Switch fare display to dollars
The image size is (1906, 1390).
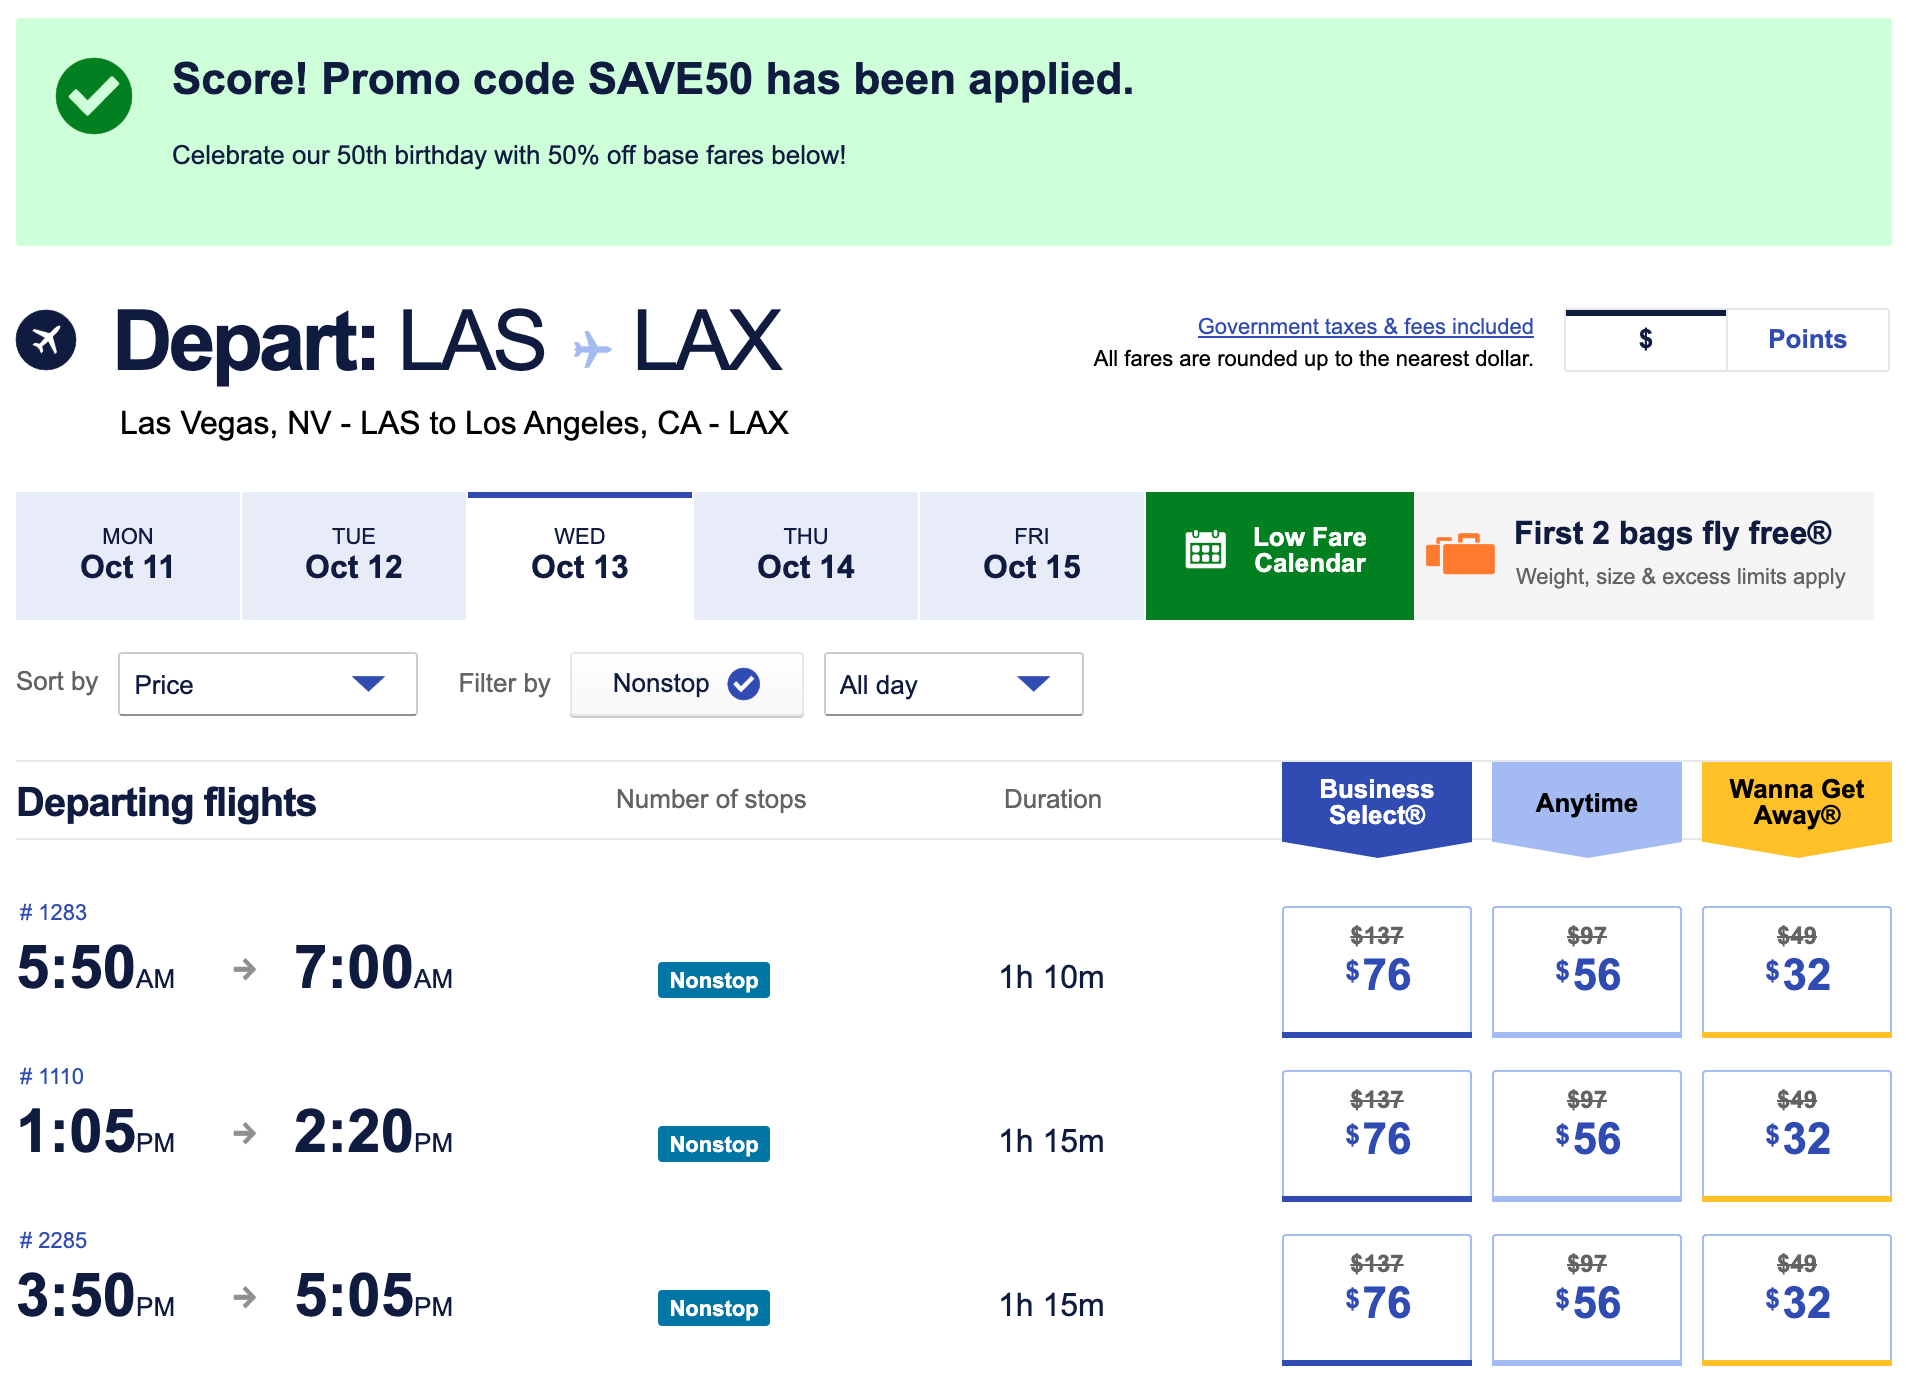point(1646,339)
